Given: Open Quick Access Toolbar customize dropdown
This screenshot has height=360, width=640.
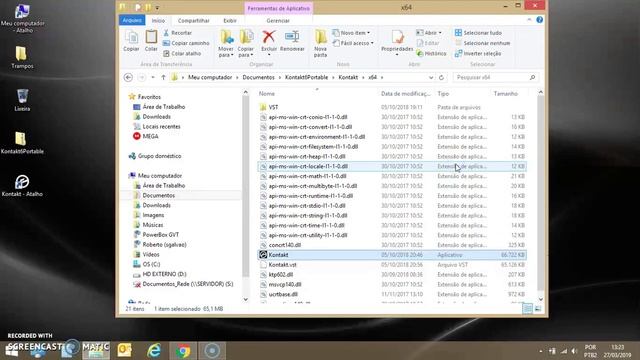Looking at the screenshot, I should click(x=157, y=7).
